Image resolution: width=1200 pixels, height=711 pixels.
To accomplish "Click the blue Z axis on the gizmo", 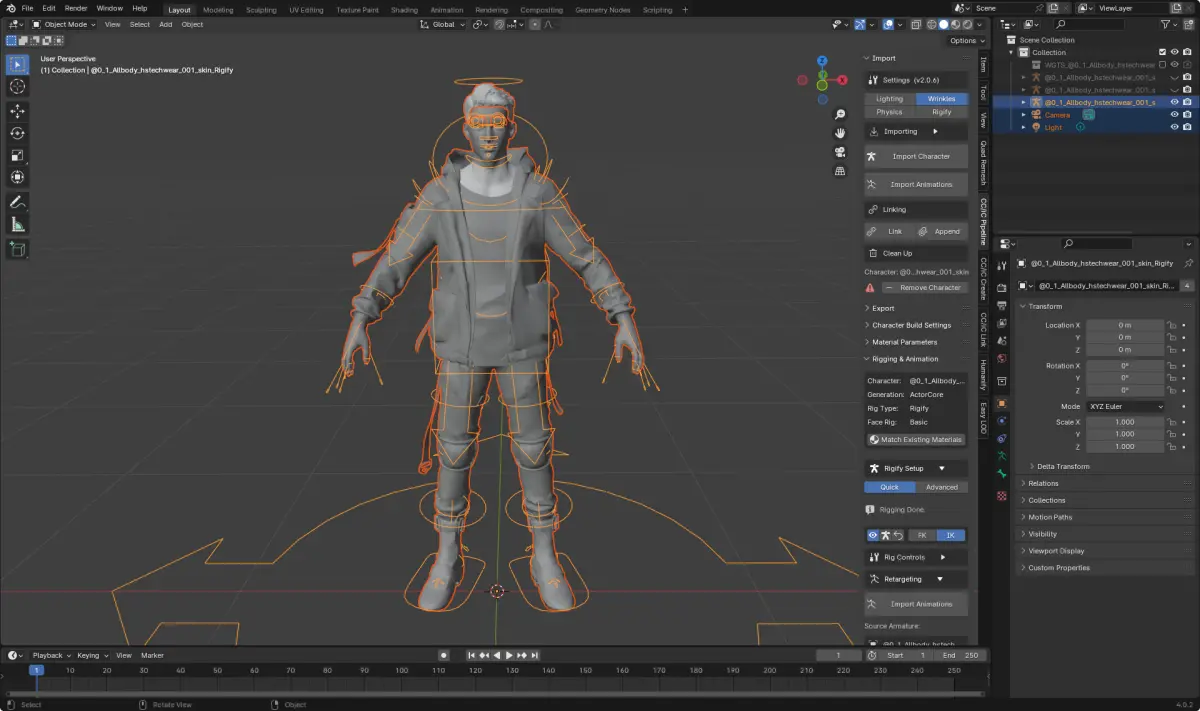I will 821,61.
